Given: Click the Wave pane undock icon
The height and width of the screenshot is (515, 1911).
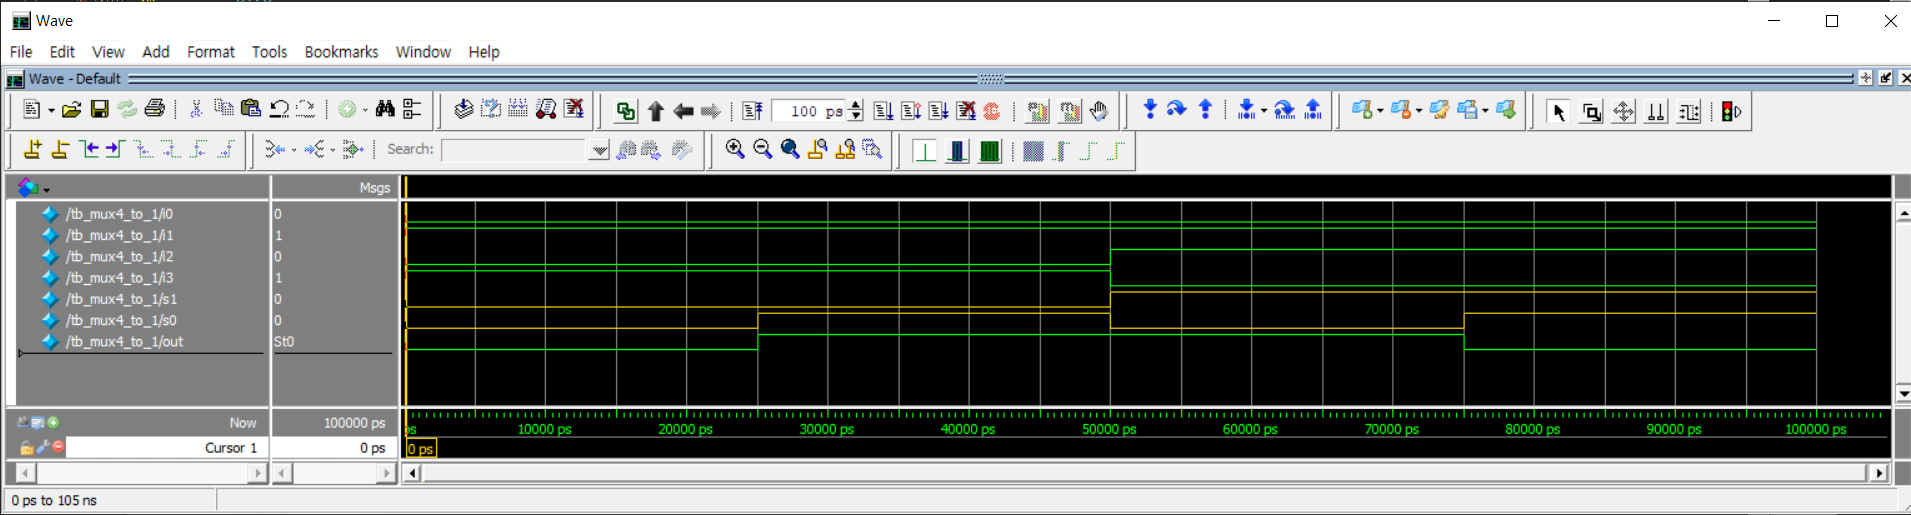Looking at the screenshot, I should [x=1886, y=78].
